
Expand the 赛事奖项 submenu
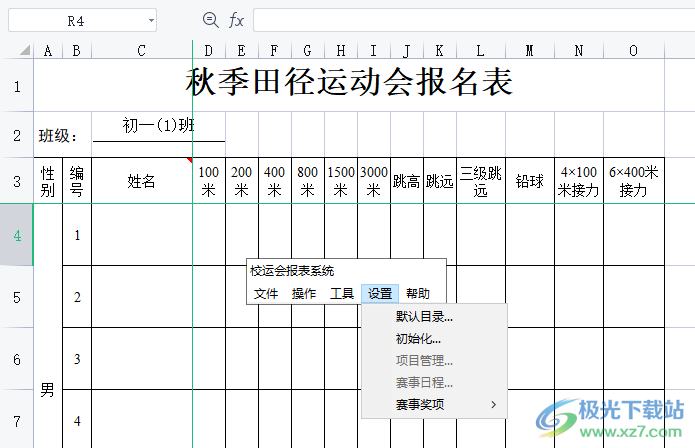(434, 404)
